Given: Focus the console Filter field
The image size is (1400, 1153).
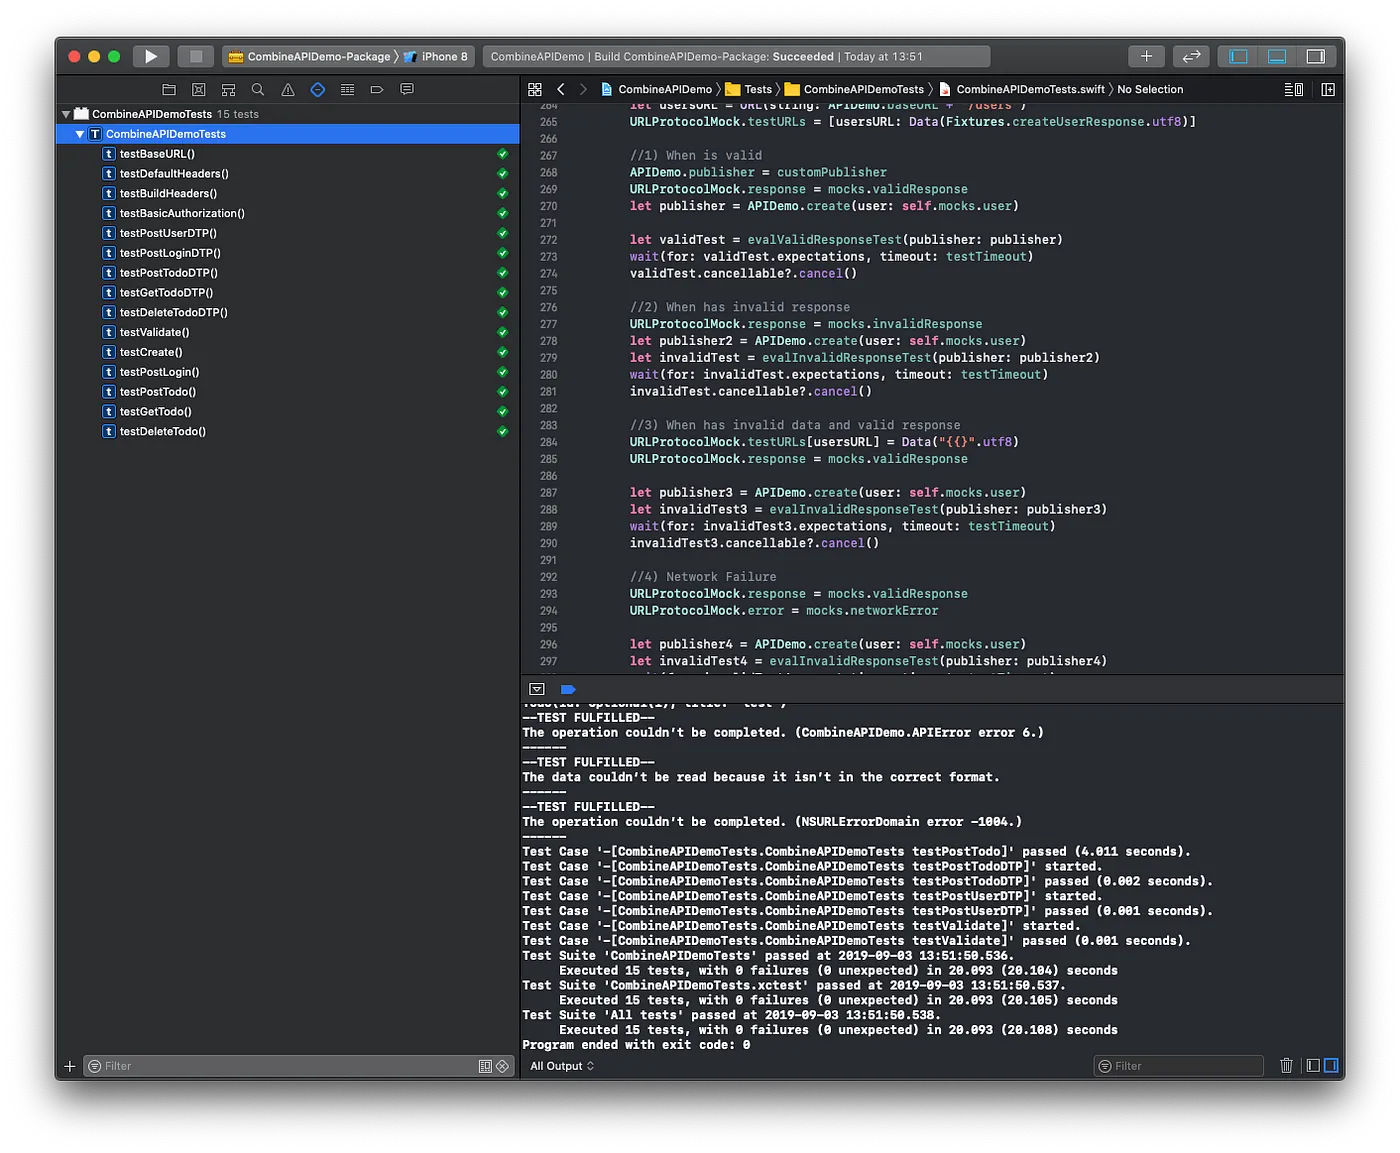Looking at the screenshot, I should 1179,1066.
